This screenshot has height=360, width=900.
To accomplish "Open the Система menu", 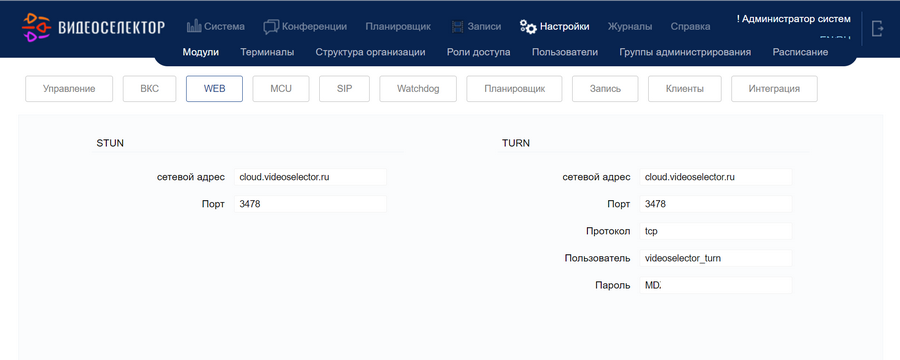I will tap(224, 26).
